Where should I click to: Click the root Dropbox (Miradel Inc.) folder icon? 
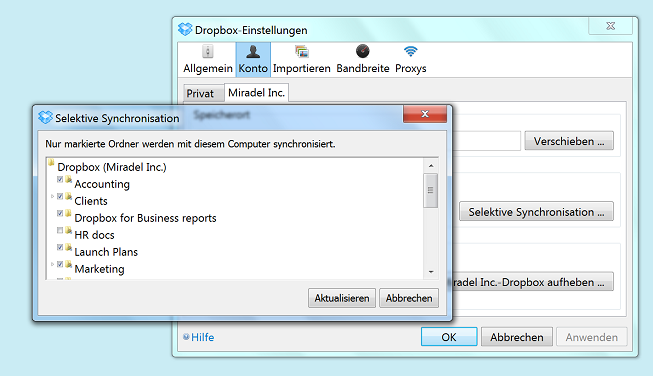51,163
